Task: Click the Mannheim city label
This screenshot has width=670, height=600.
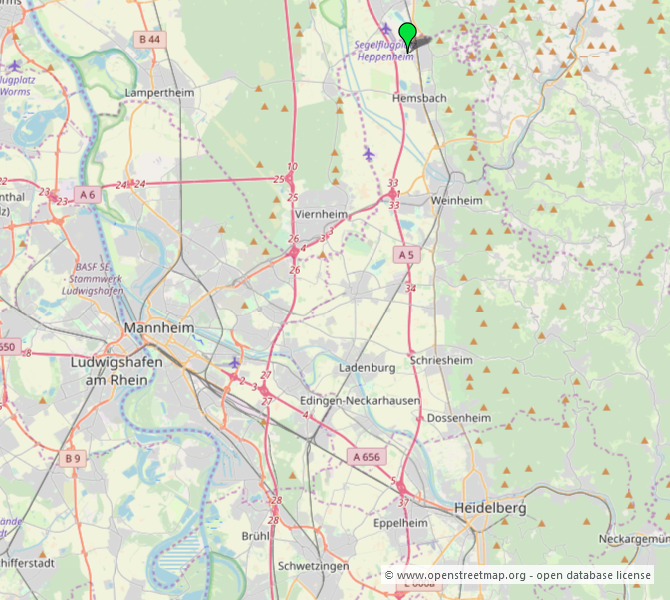Action: point(159,328)
